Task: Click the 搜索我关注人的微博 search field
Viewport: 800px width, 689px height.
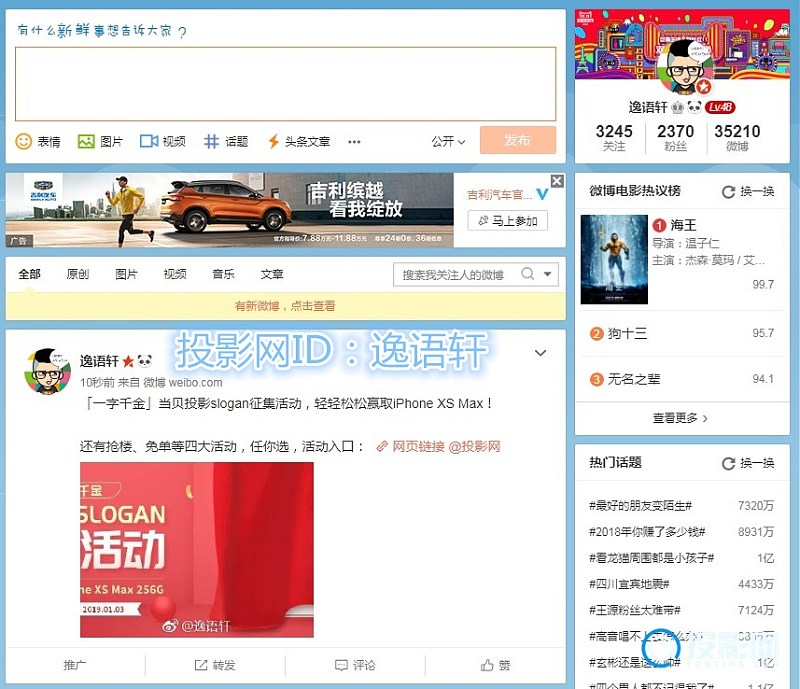Action: 453,275
